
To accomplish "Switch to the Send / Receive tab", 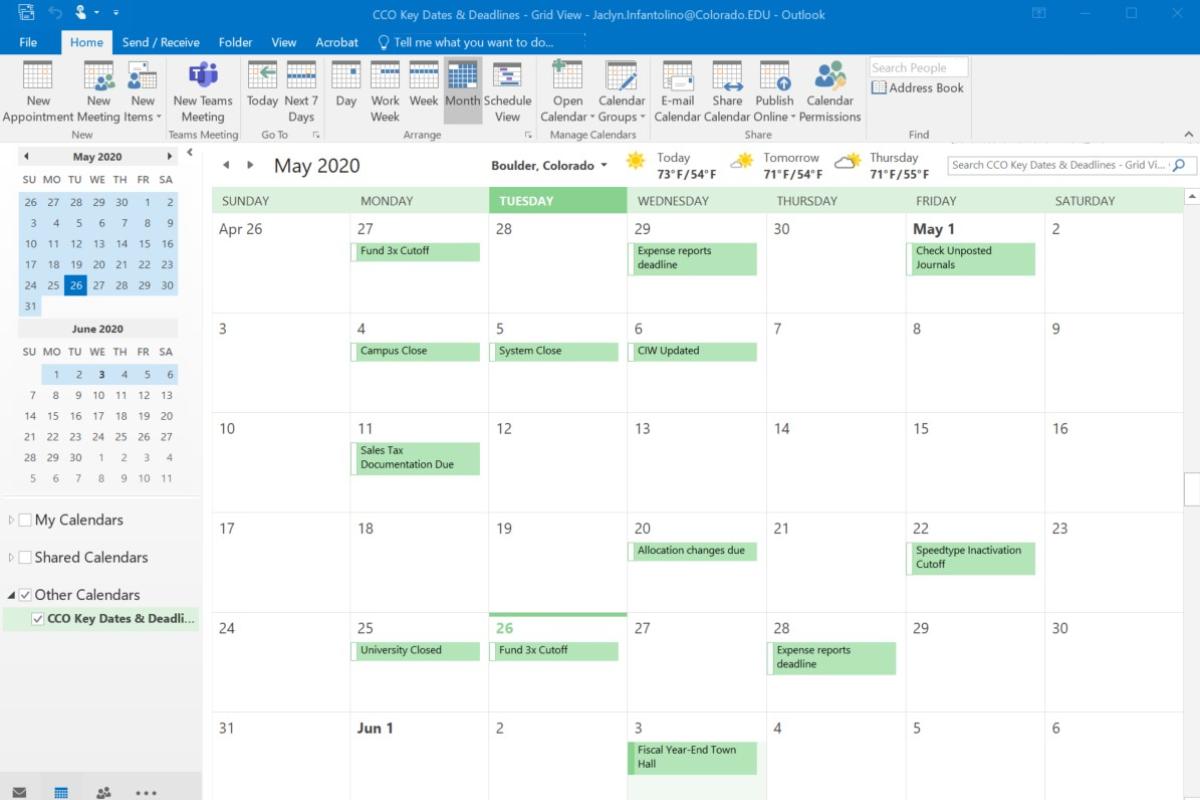I will coord(160,42).
